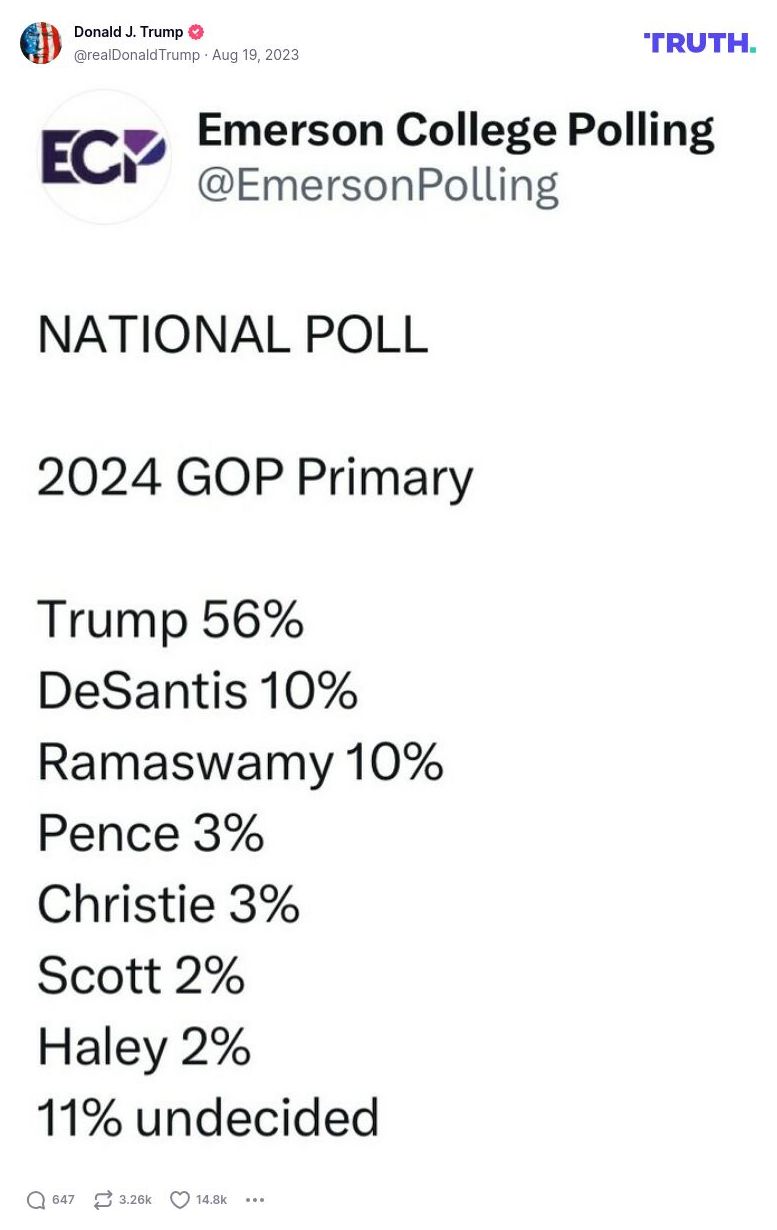The width and height of the screenshot is (777, 1230).
Task: Click the 647 reply count
Action: tap(63, 1200)
